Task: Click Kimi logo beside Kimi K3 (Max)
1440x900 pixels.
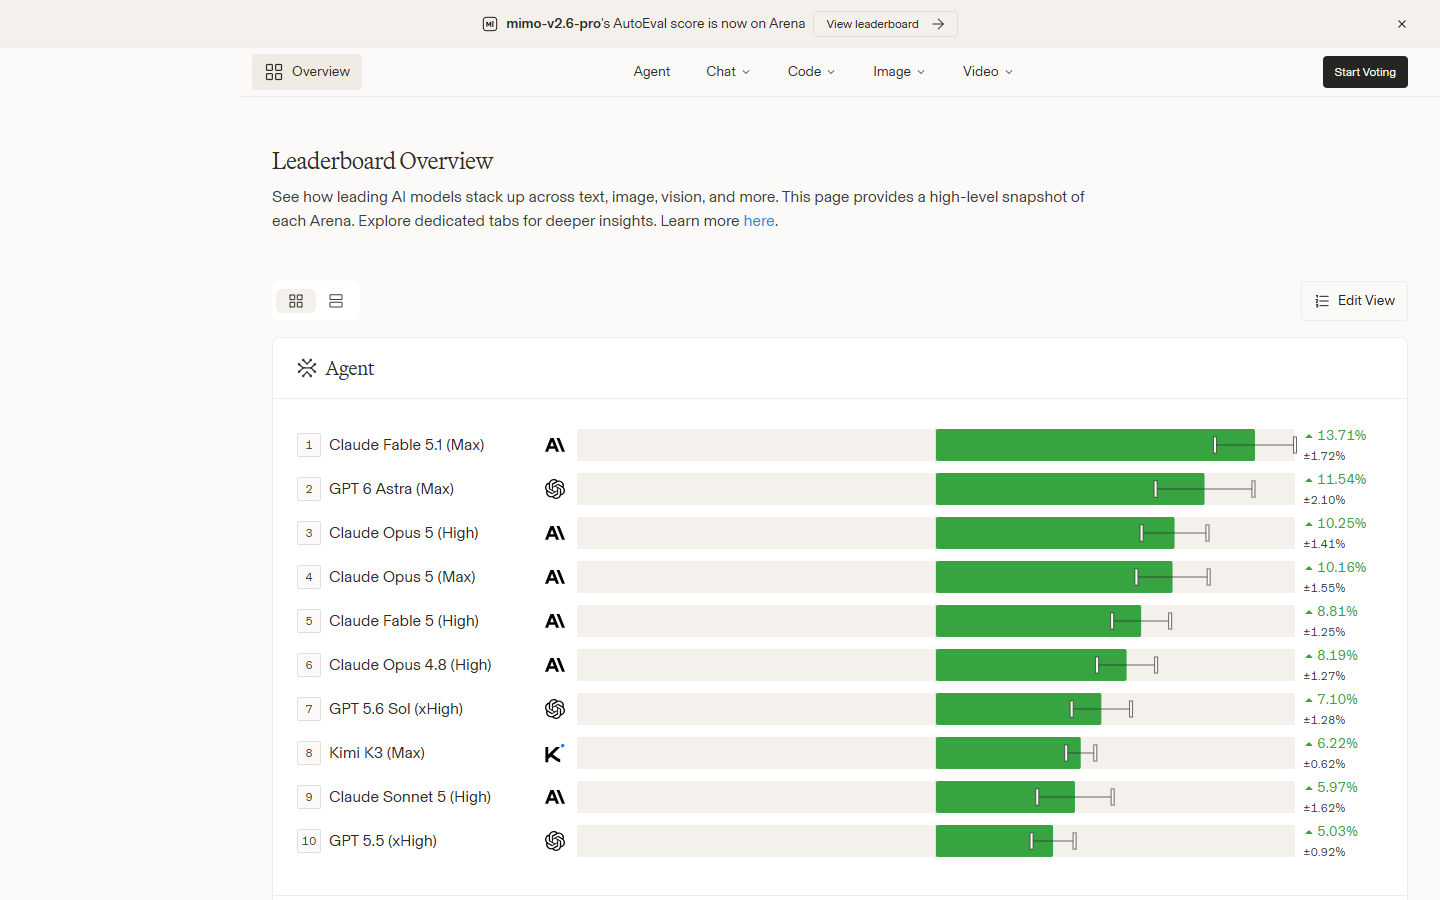Action: click(x=555, y=753)
